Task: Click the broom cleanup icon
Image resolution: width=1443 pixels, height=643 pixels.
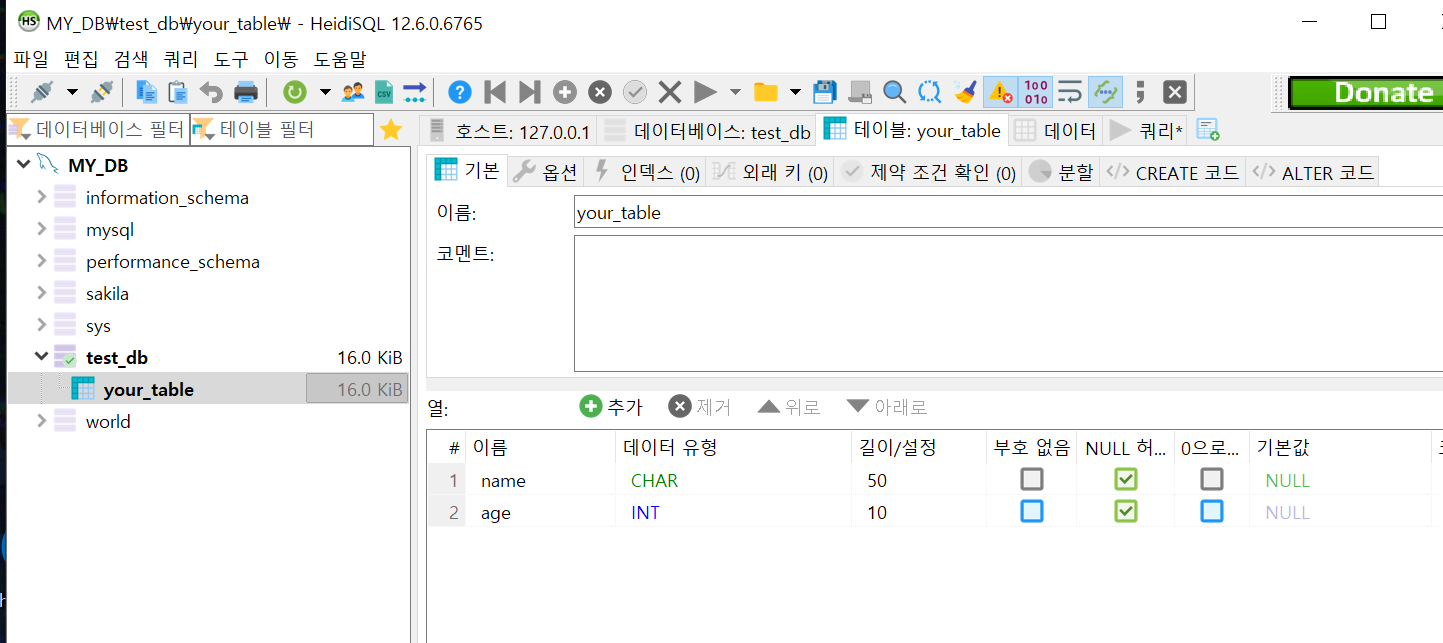Action: 964,93
